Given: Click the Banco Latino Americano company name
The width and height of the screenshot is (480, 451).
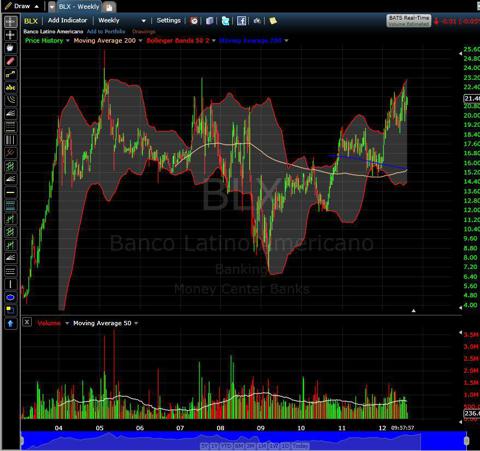Looking at the screenshot, I should tap(53, 32).
